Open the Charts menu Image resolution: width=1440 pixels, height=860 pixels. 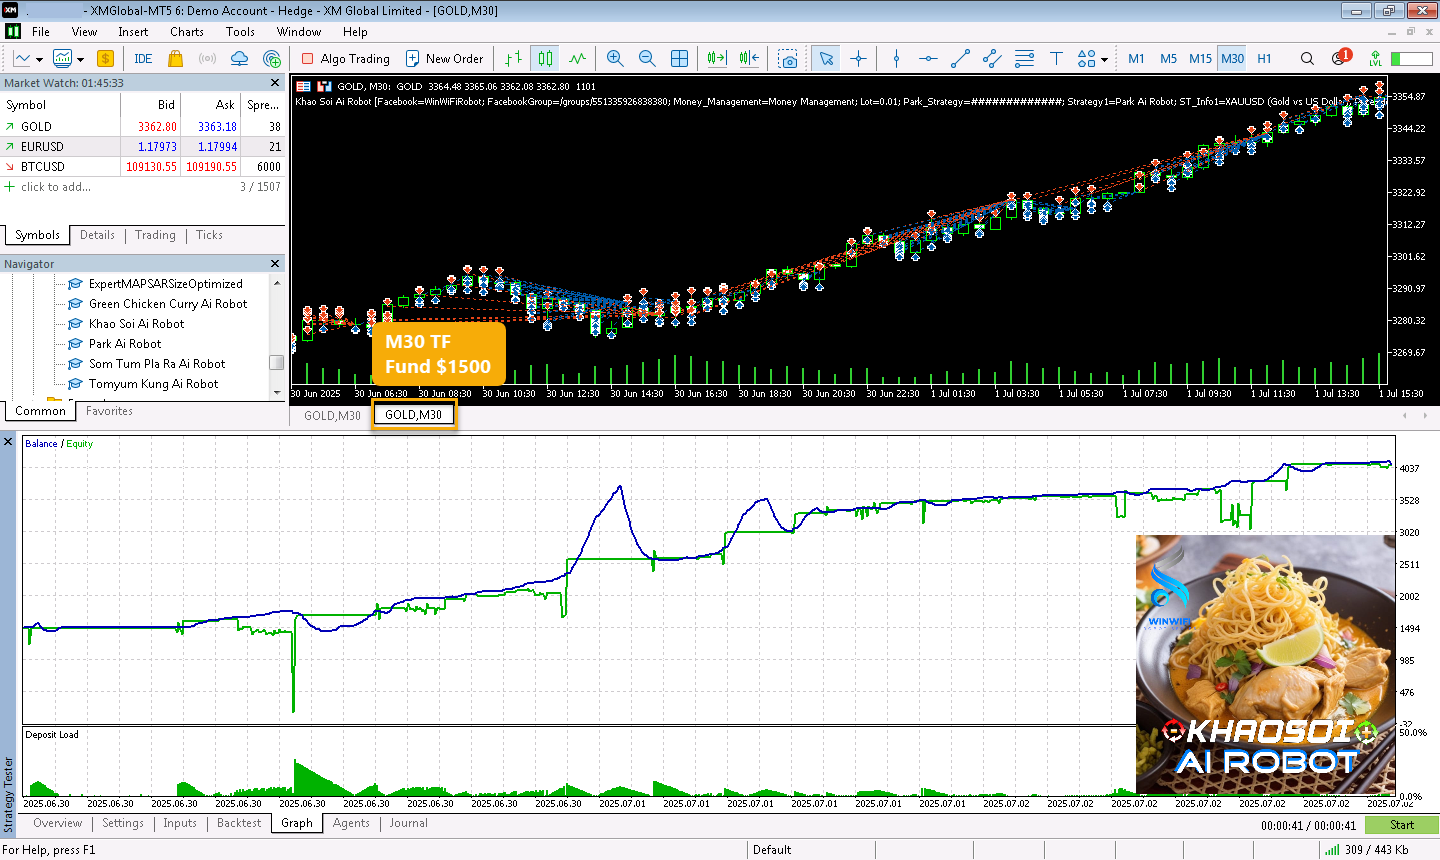tap(187, 31)
